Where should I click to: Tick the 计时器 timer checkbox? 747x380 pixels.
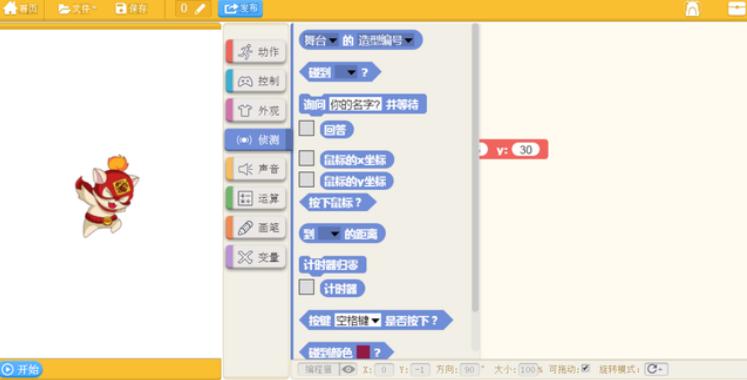[x=306, y=287]
